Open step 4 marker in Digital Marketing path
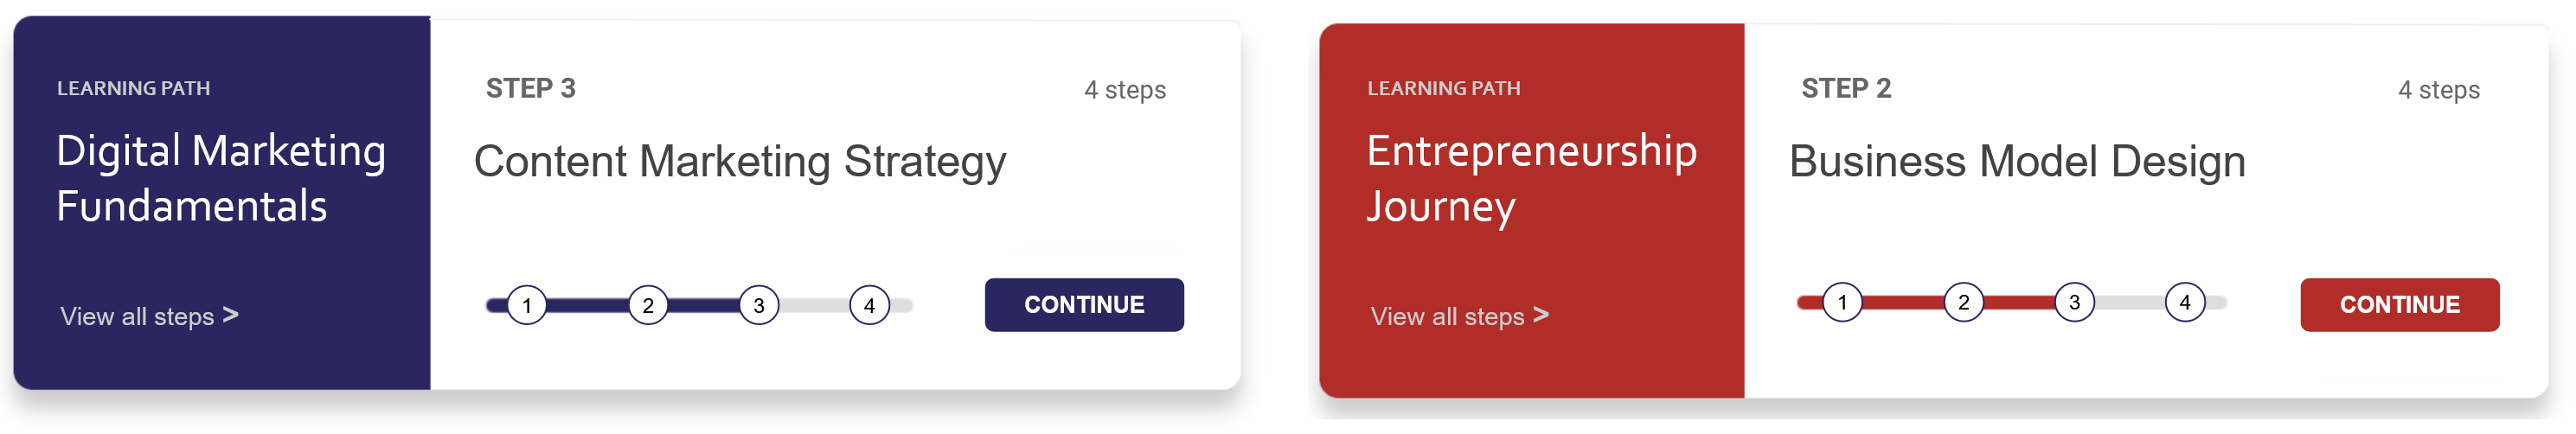The height and width of the screenshot is (434, 2576). coord(869,305)
